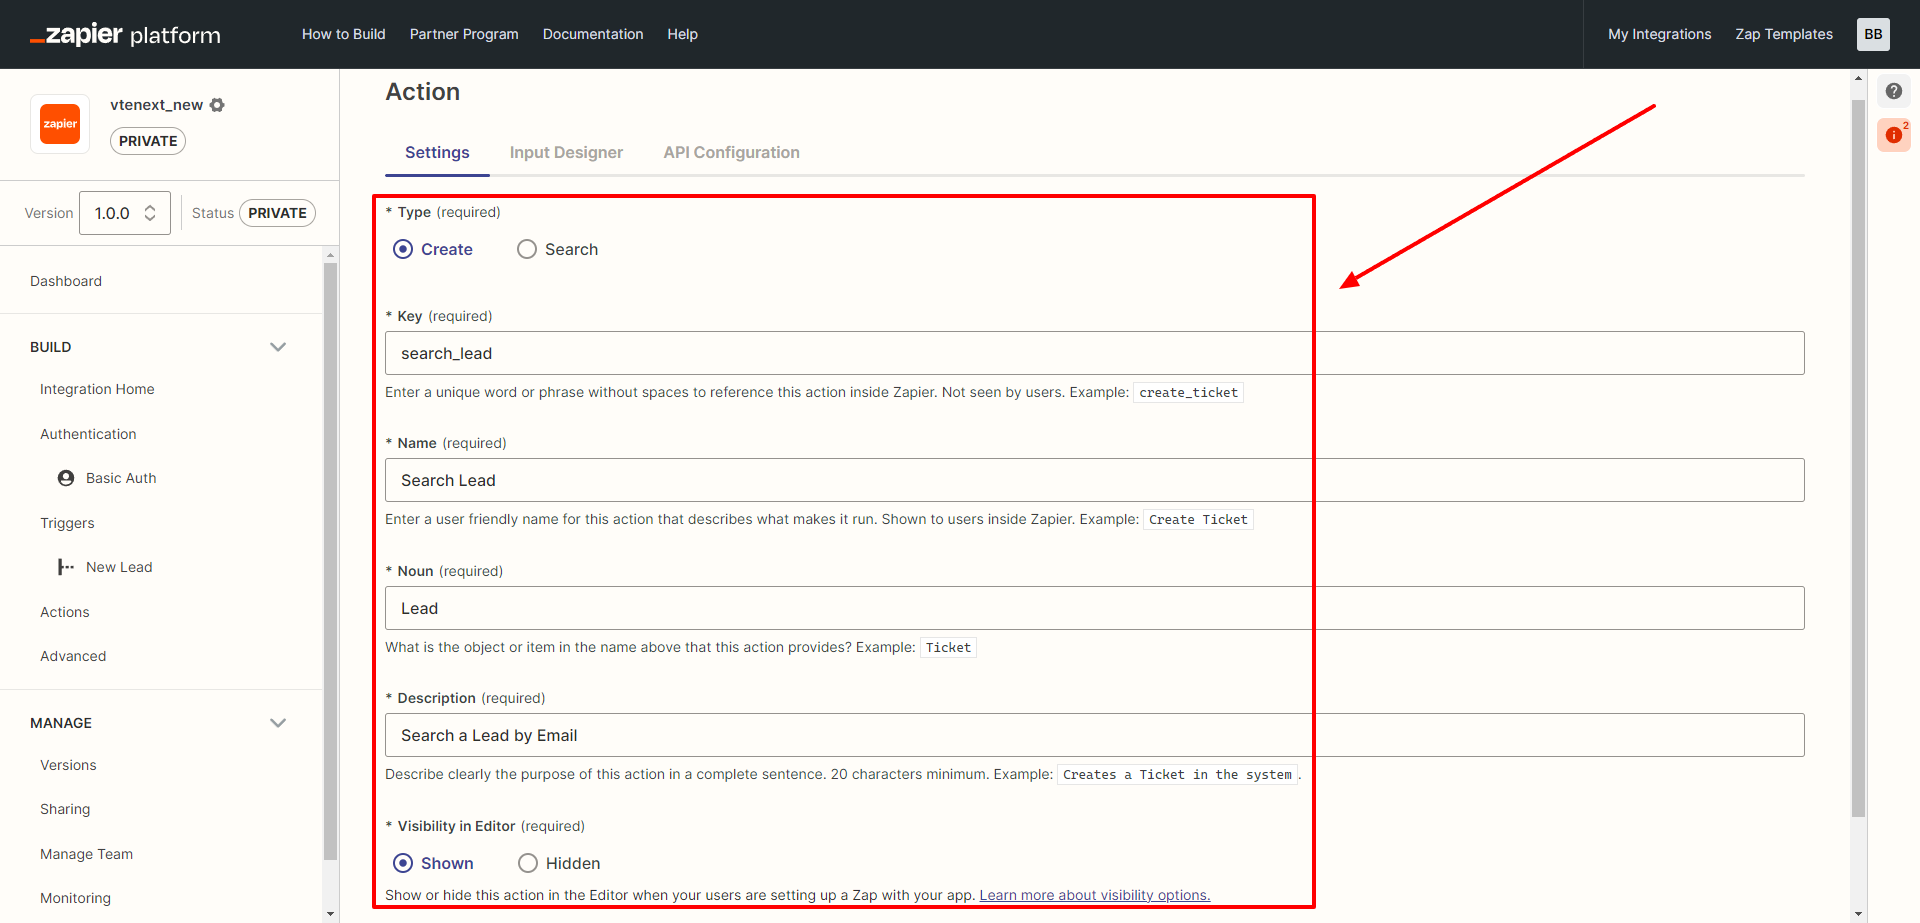Collapse the MANAGE section chevron
Screen dimensions: 1920x923
pyautogui.click(x=278, y=723)
